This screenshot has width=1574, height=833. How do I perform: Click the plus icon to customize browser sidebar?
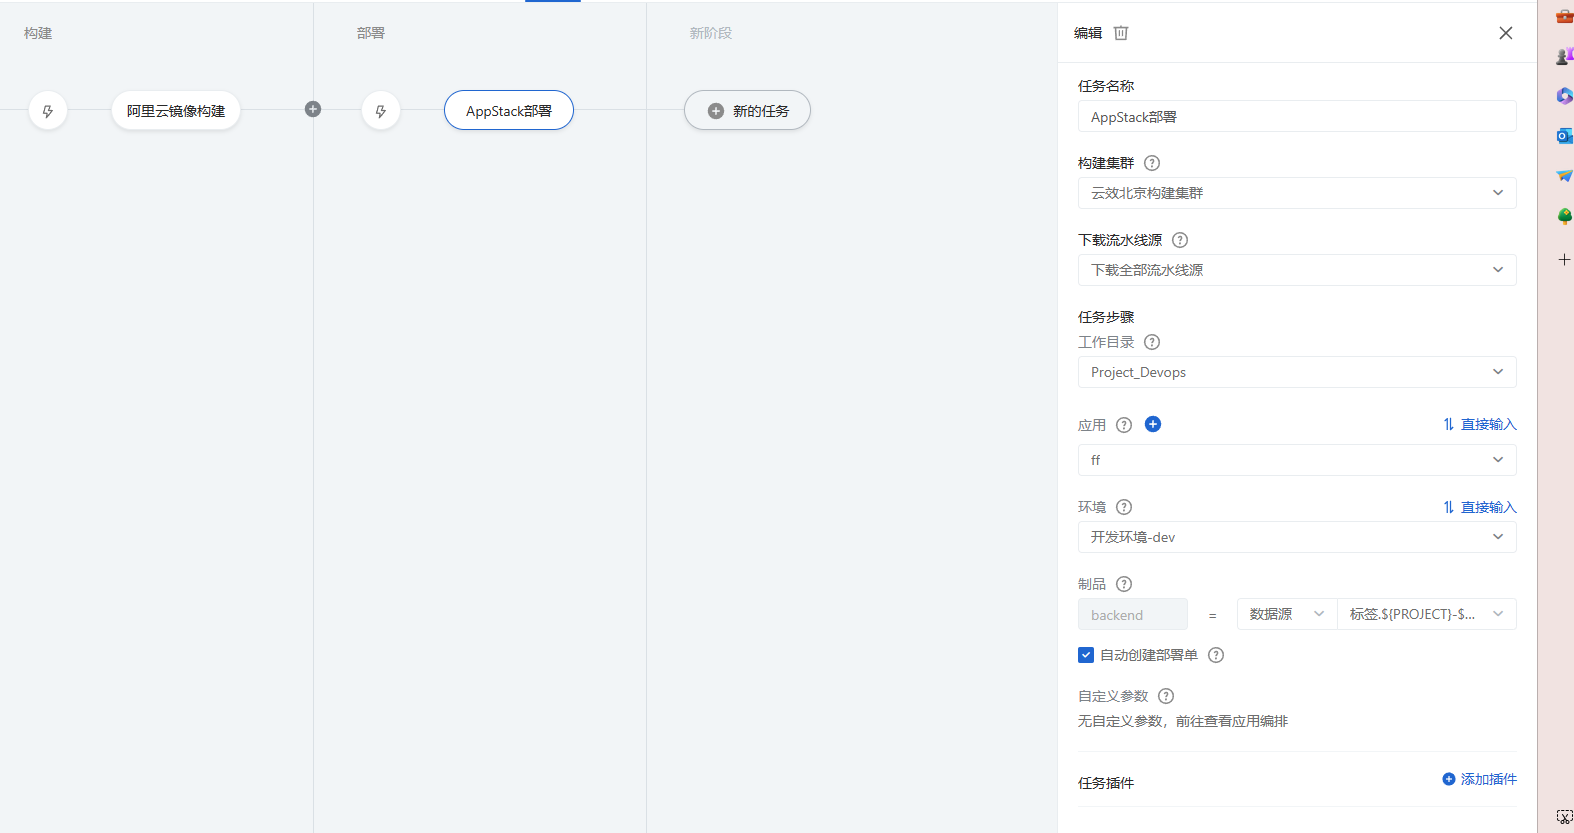1564,260
